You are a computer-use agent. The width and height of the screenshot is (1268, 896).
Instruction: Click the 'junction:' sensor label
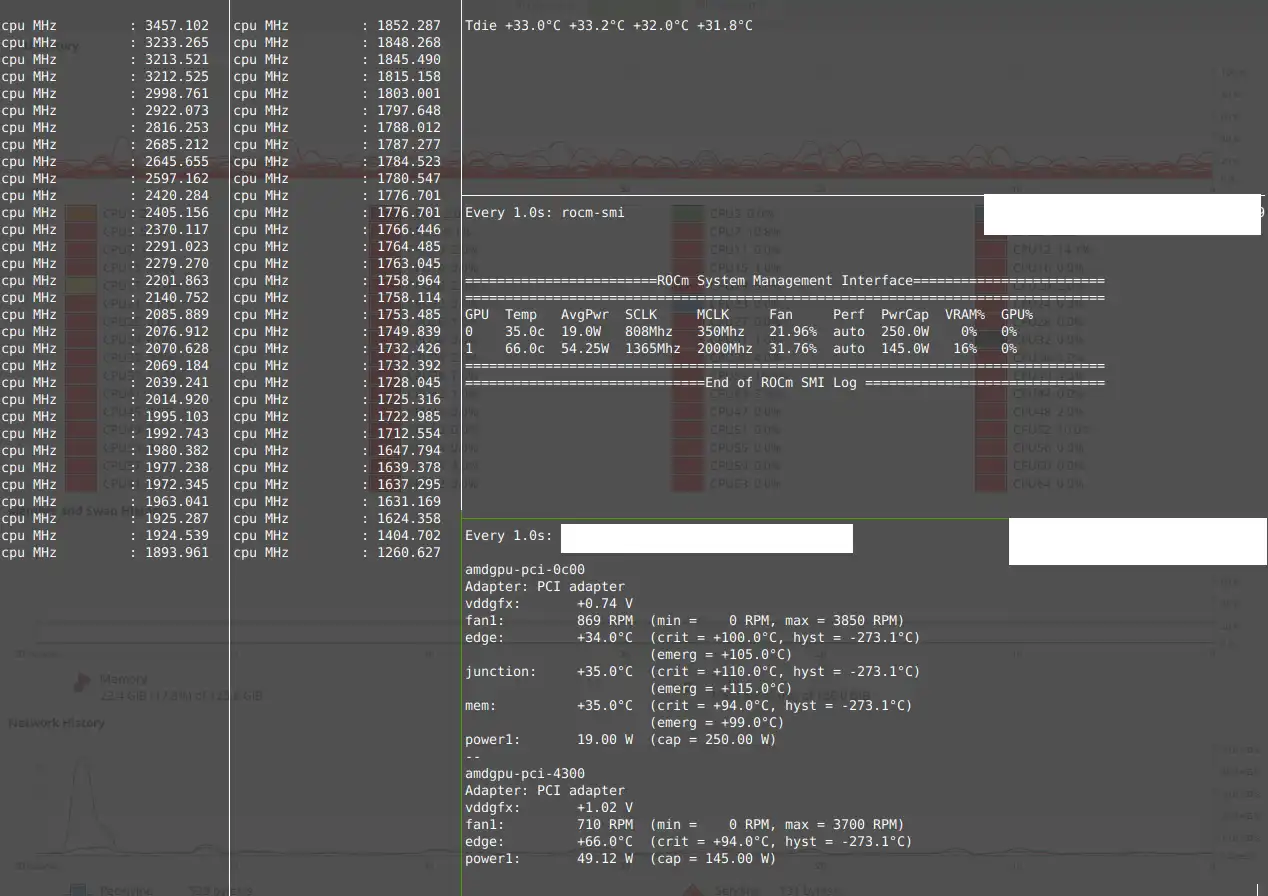pos(501,671)
